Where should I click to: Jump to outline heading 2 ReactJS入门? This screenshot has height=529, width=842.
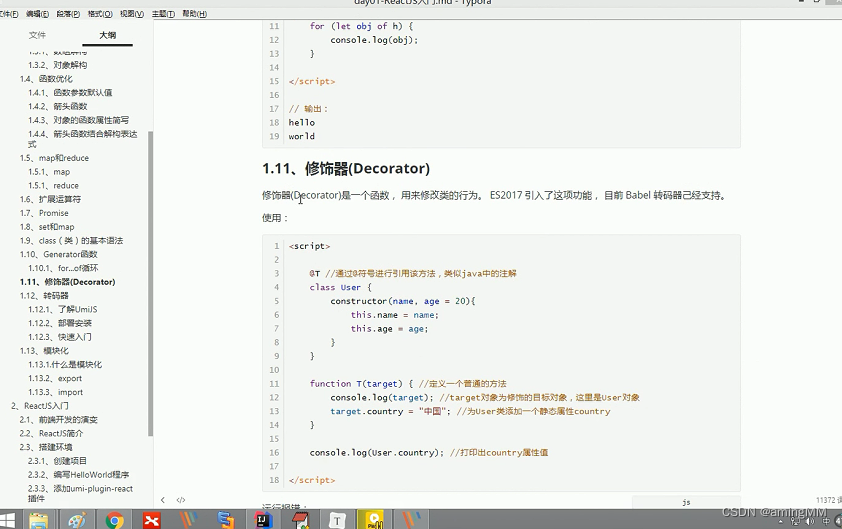[x=40, y=406]
